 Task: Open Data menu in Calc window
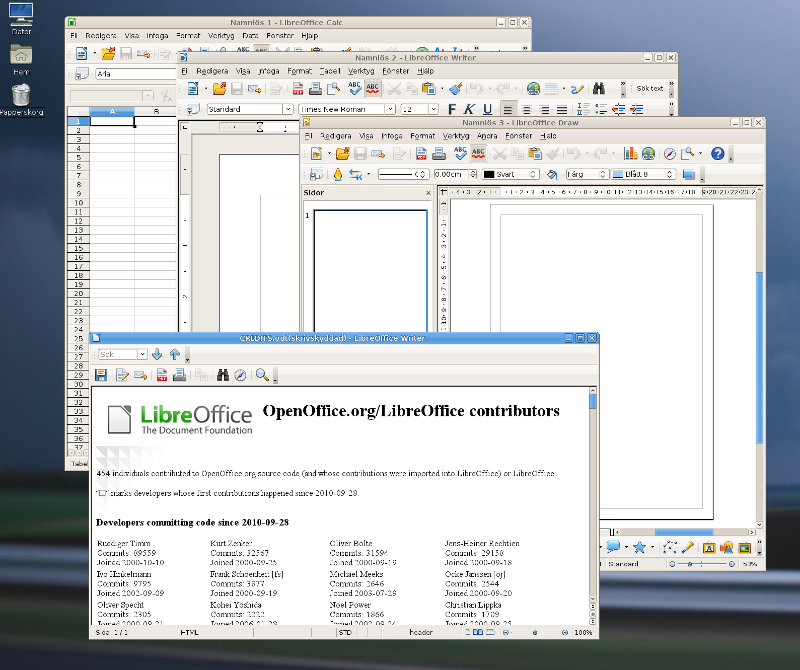(250, 36)
